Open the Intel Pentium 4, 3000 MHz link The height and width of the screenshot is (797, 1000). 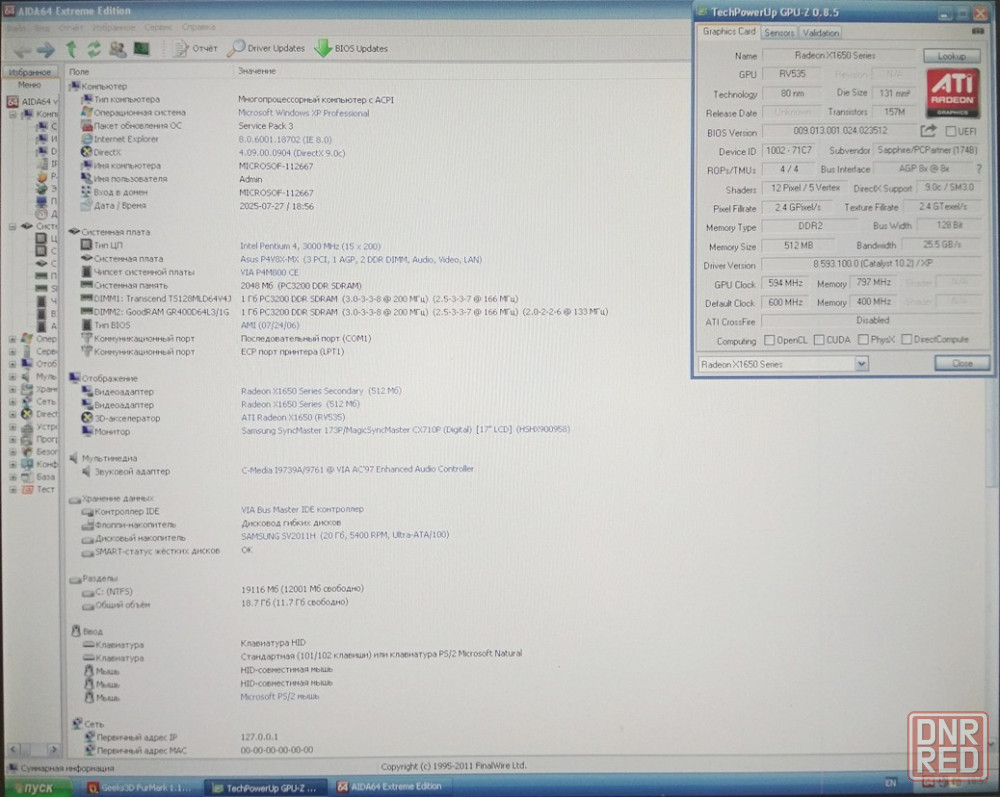(x=310, y=246)
